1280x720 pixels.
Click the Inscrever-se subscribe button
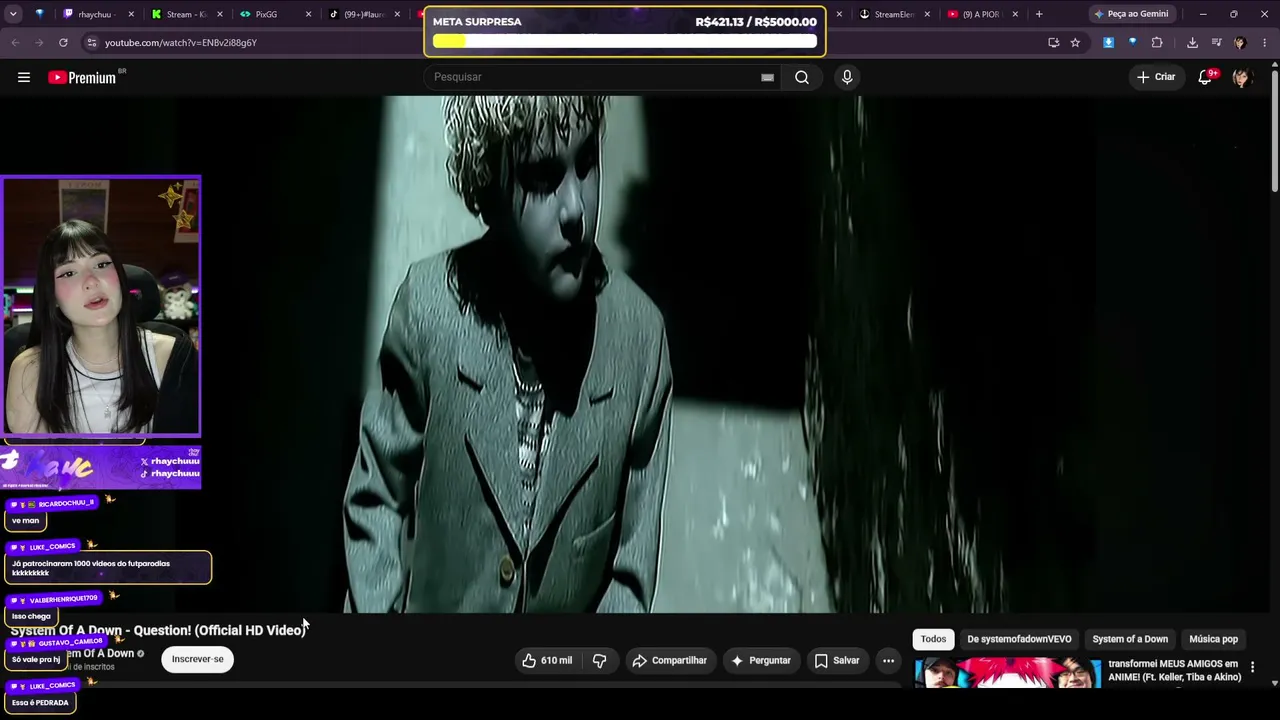[x=197, y=659]
